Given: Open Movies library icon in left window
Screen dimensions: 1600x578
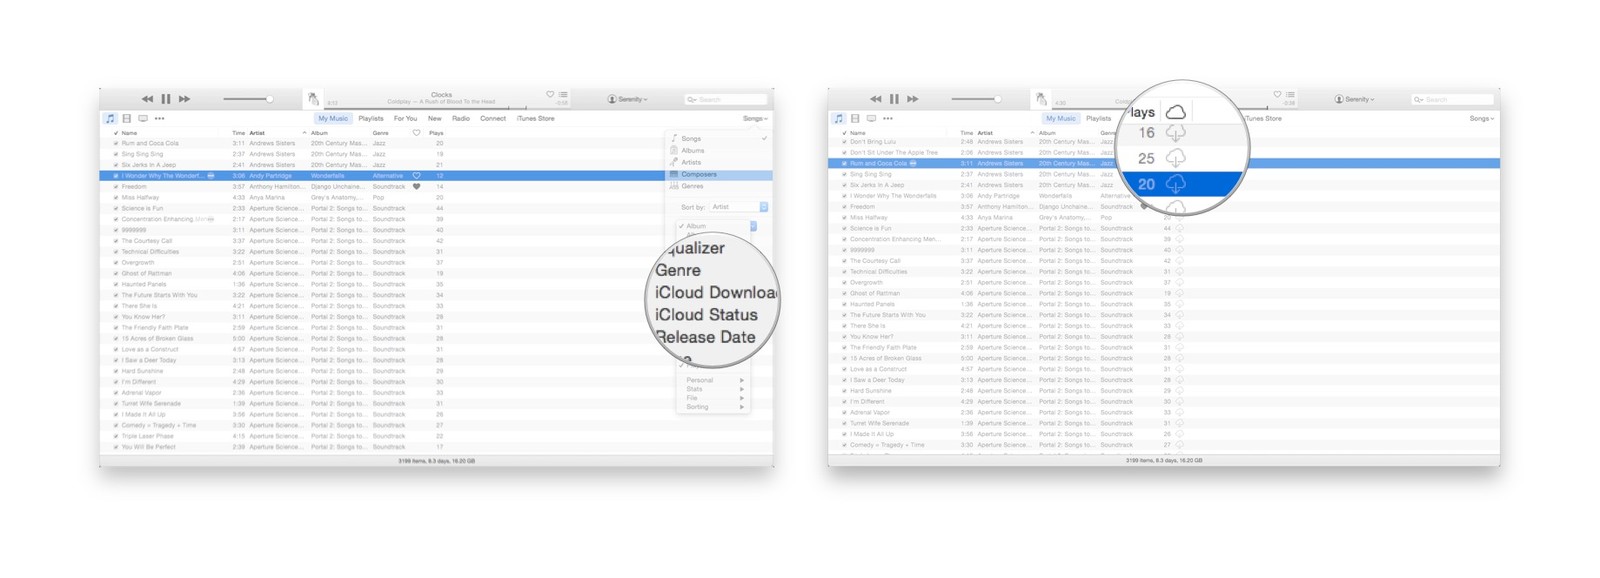Looking at the screenshot, I should (127, 118).
